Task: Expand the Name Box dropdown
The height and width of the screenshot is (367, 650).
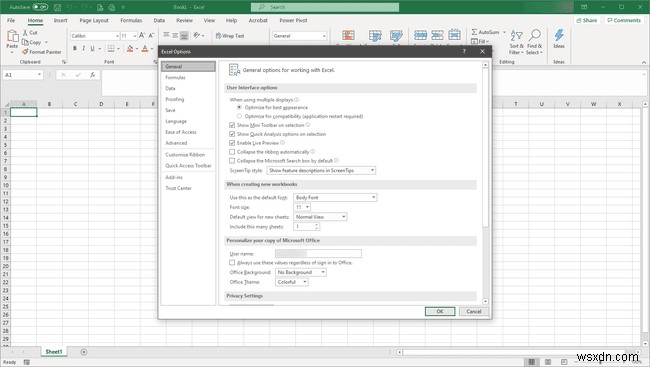Action: [39, 75]
